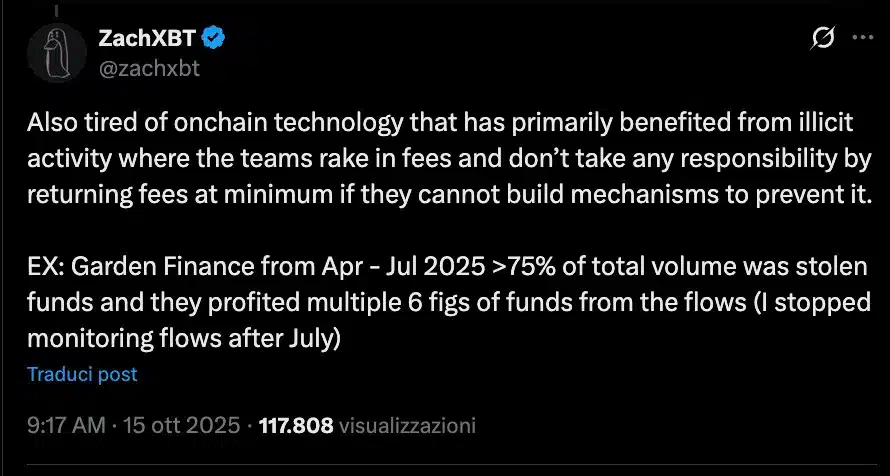Click the "Traduci post" translate link
The height and width of the screenshot is (476, 890).
click(x=82, y=375)
